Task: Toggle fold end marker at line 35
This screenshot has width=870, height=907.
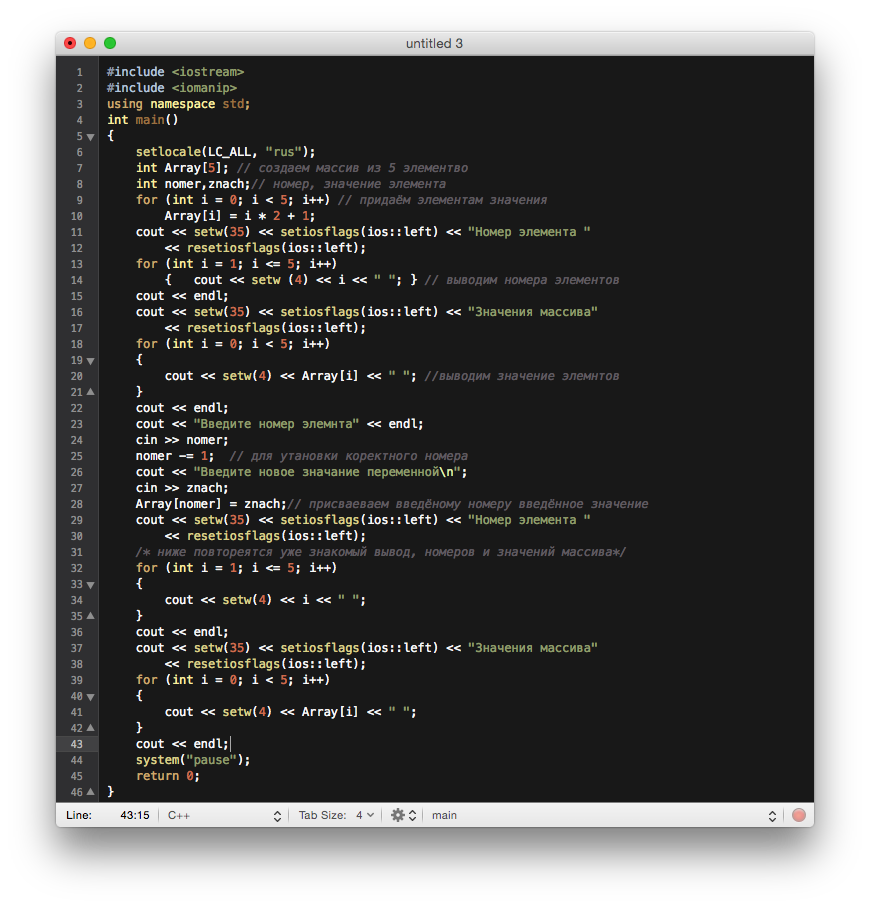Action: (90, 616)
